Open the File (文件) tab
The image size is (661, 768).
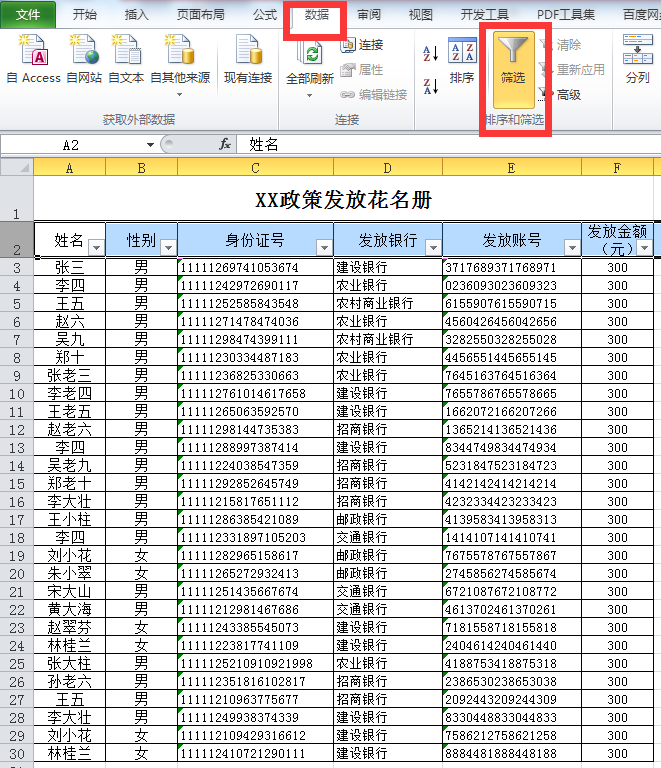click(x=27, y=15)
